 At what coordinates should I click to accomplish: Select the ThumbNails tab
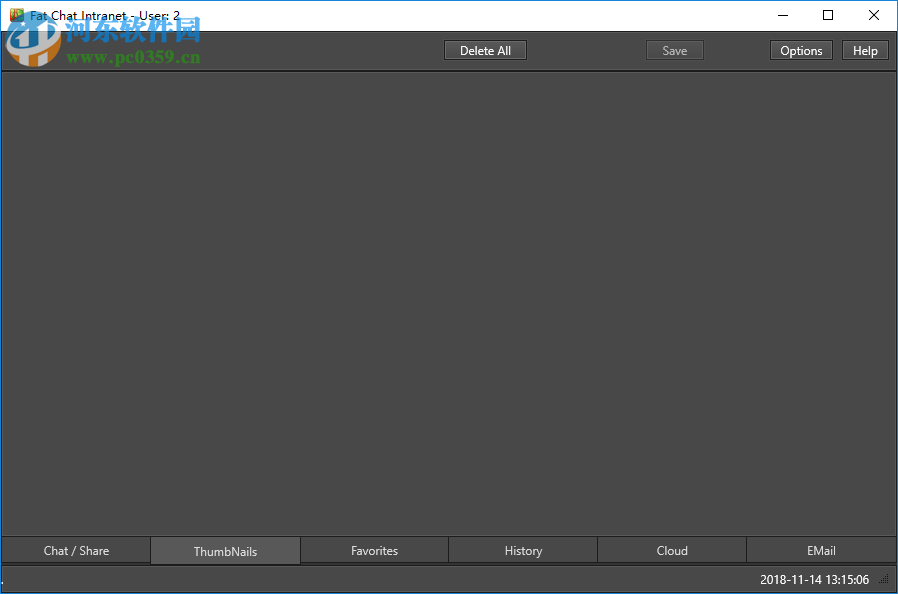click(x=225, y=551)
